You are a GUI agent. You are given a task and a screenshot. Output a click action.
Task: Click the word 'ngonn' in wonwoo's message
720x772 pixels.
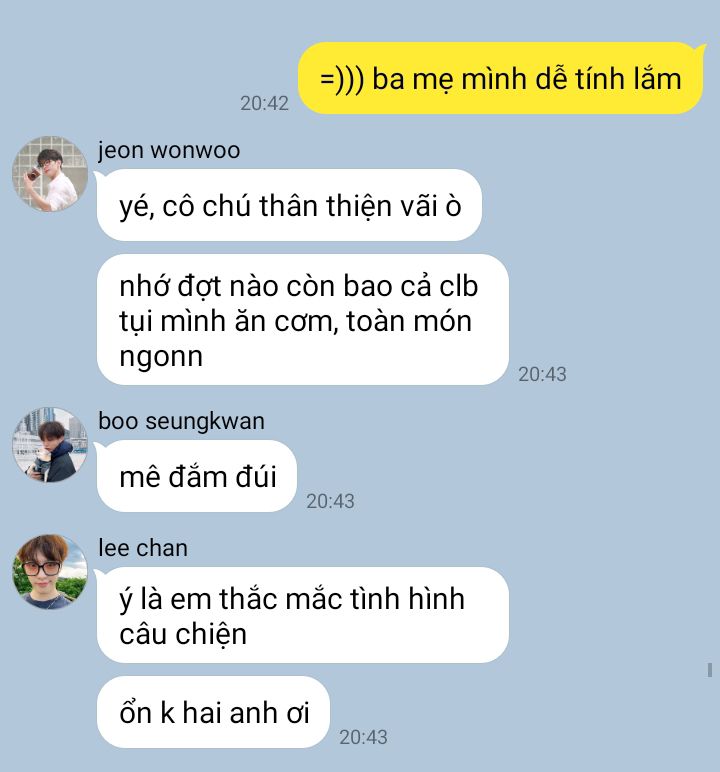[x=161, y=355]
